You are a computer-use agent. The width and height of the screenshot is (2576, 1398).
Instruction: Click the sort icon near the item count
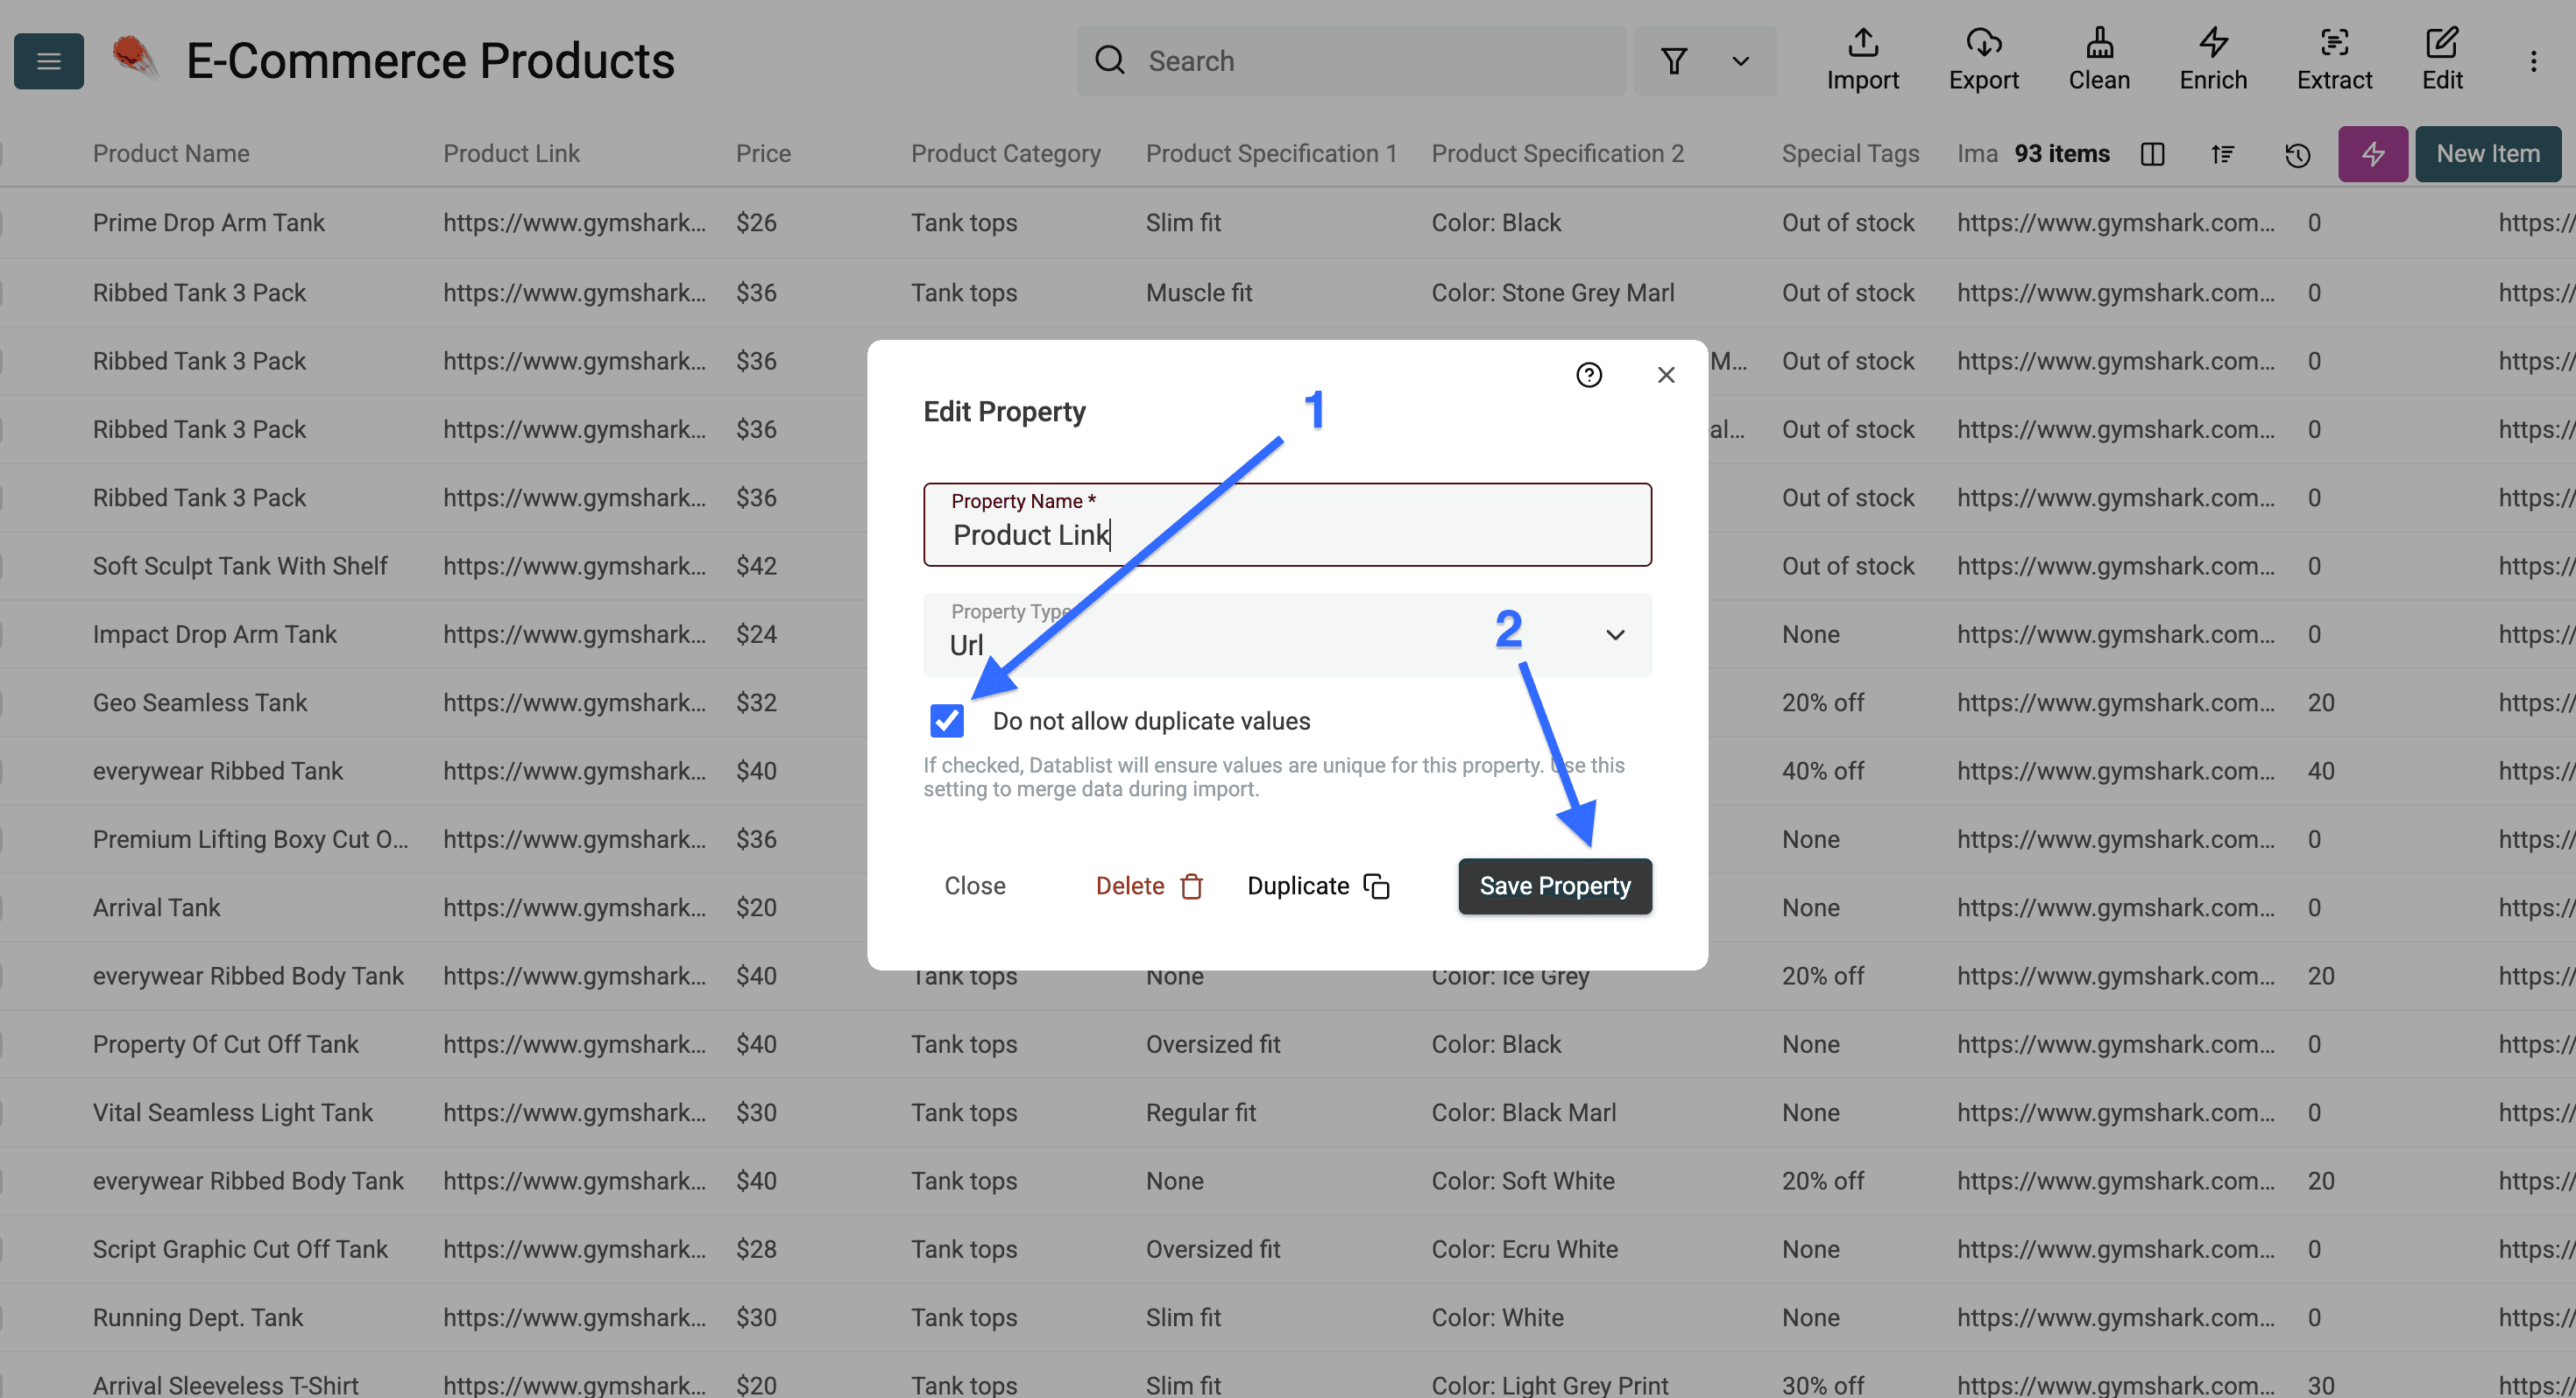click(2223, 154)
